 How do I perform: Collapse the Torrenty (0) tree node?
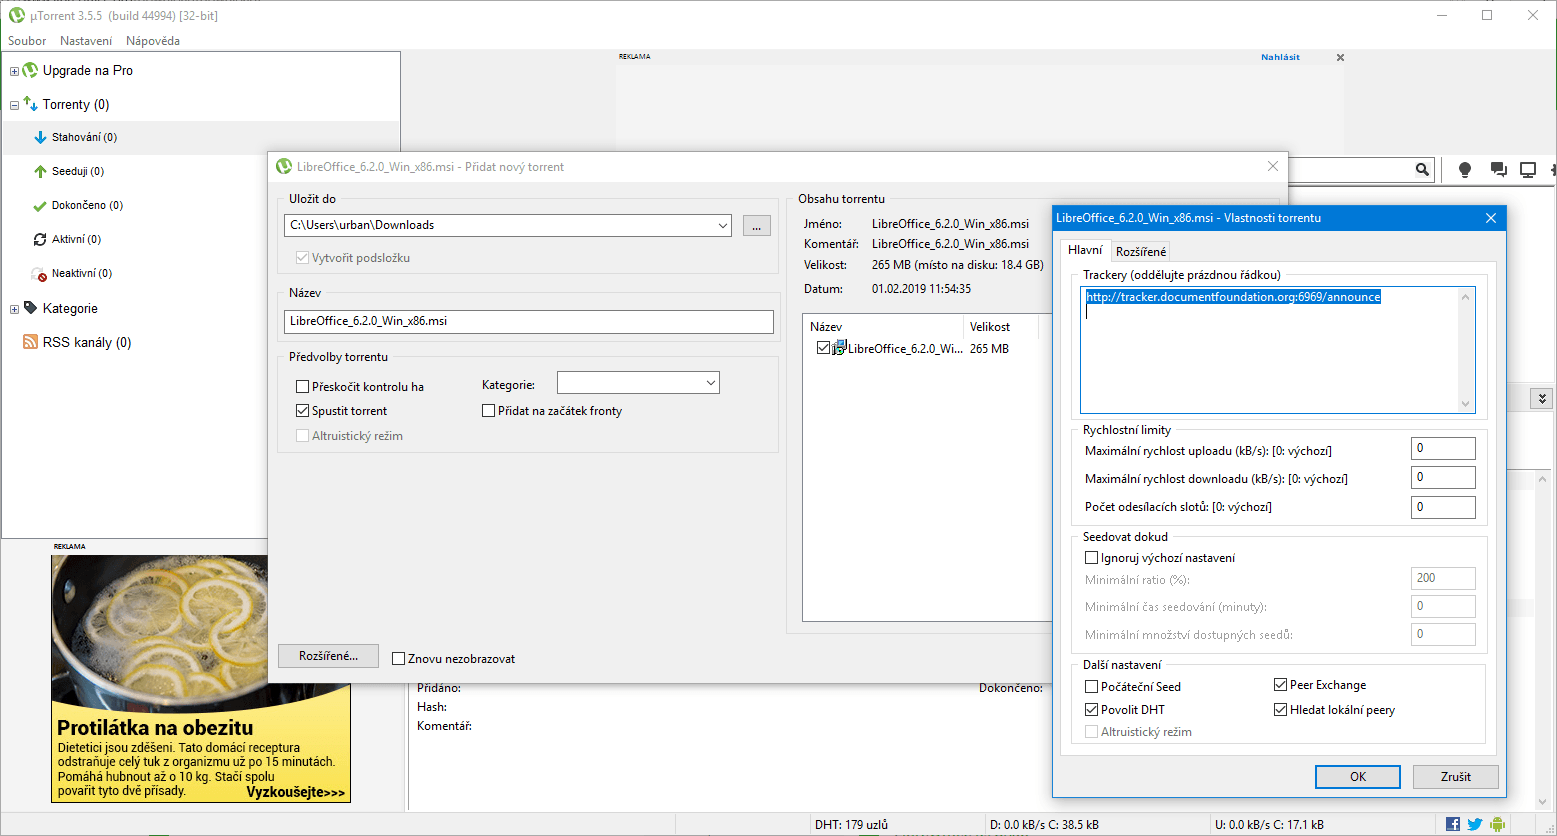[x=13, y=104]
